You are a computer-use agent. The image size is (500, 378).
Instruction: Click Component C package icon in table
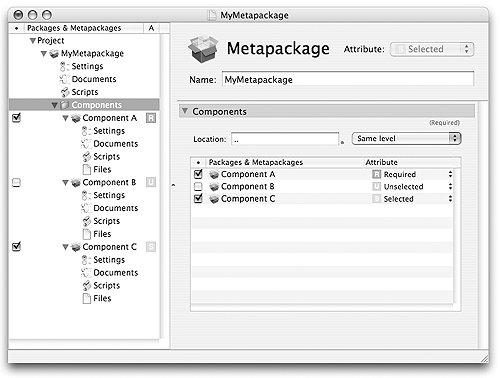click(x=214, y=199)
